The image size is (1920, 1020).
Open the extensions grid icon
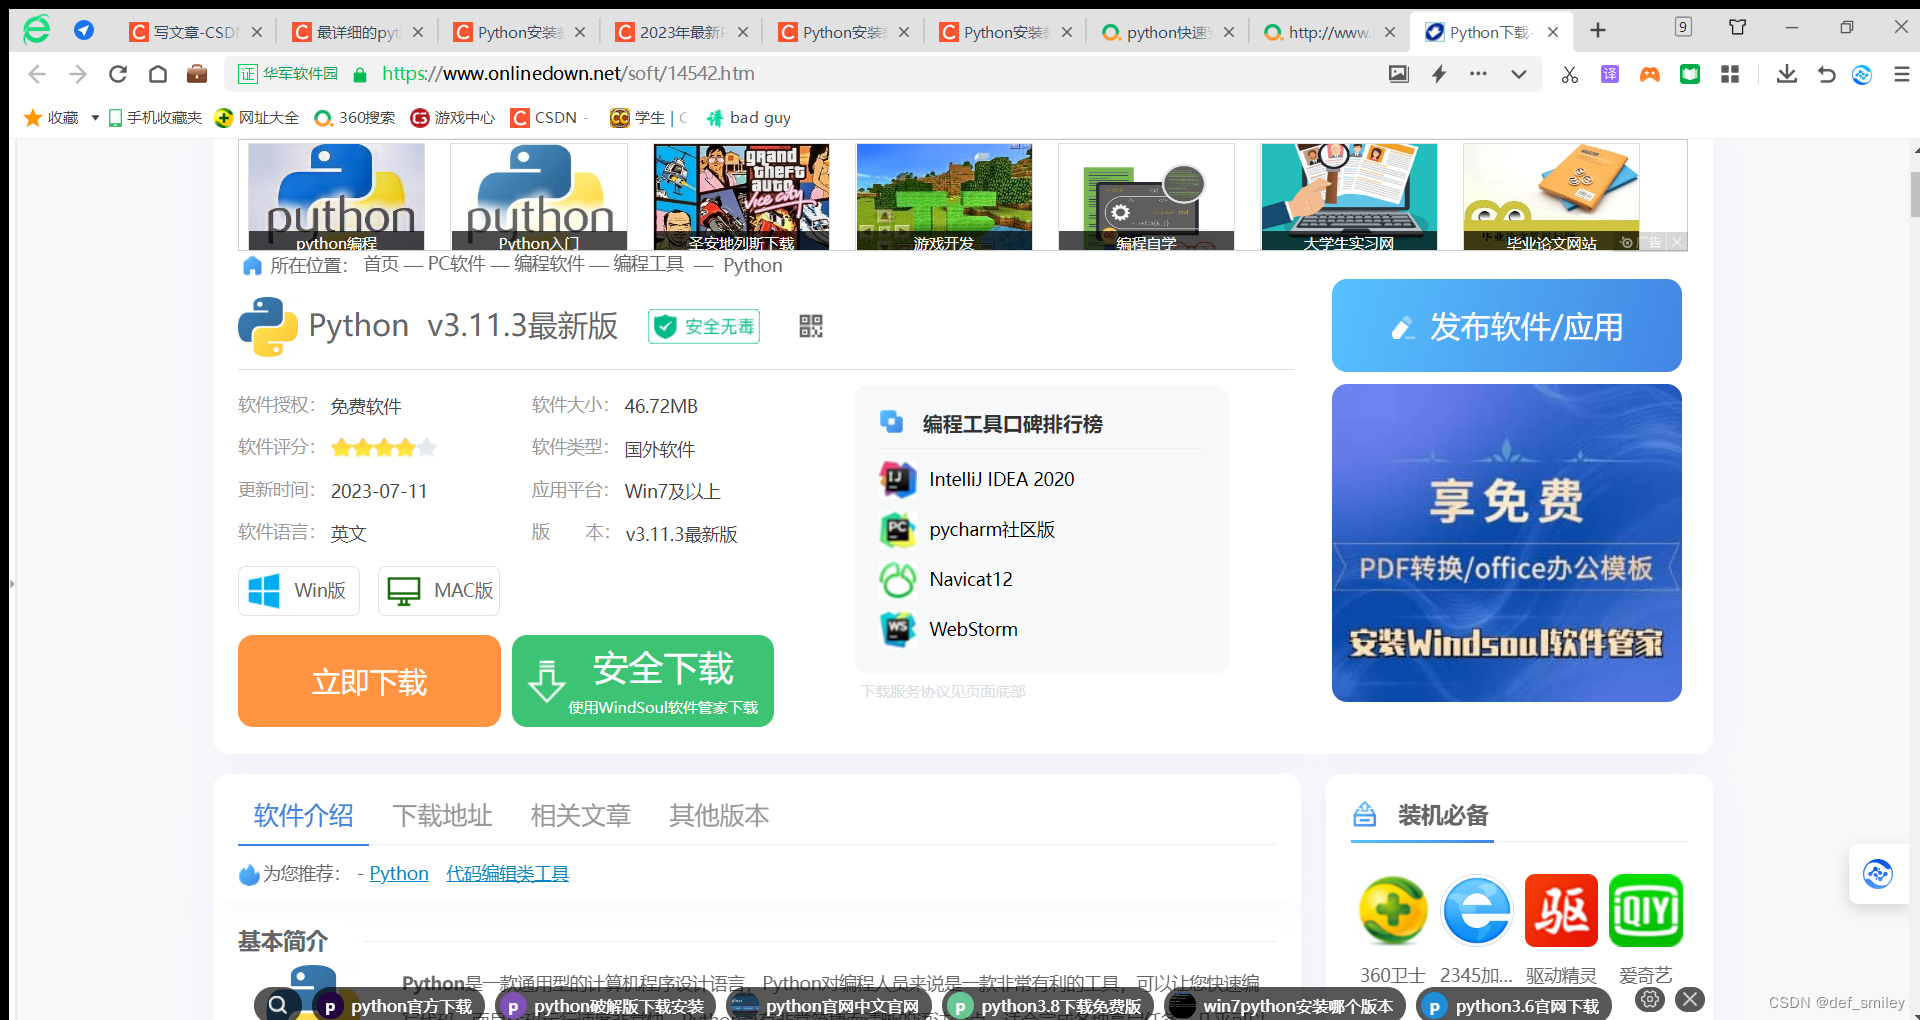[x=1730, y=74]
